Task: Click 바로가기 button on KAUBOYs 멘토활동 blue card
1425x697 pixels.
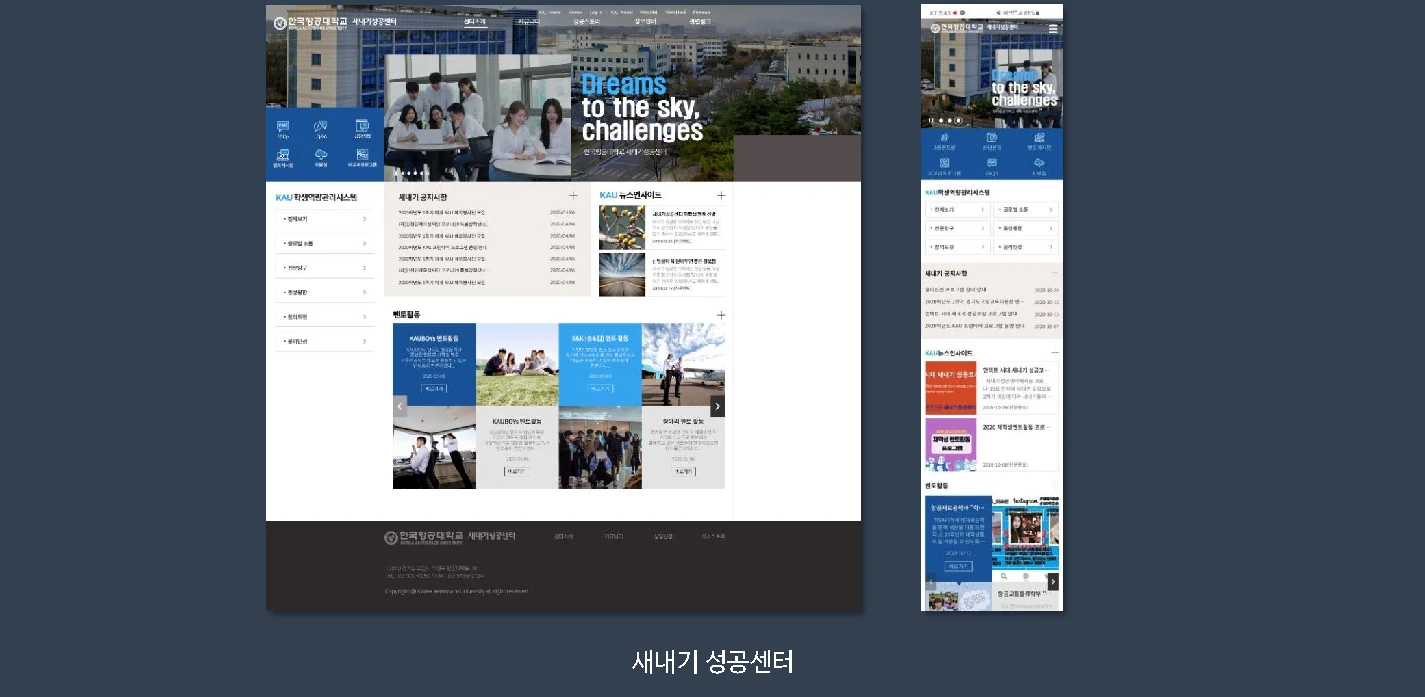Action: pos(434,388)
